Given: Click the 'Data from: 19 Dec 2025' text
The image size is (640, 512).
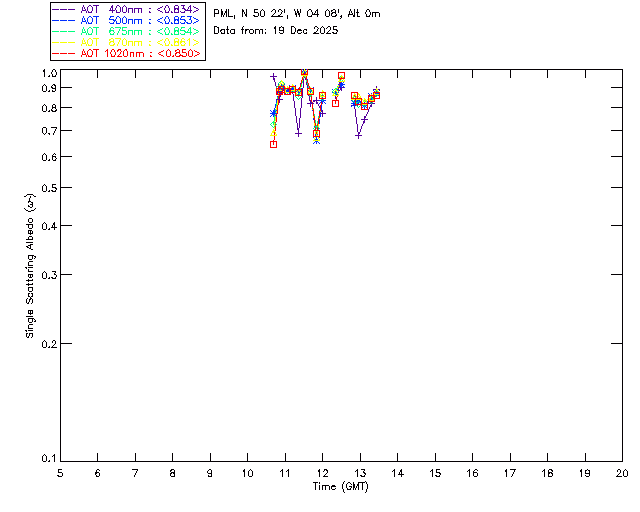Looking at the screenshot, I should pos(276,31).
